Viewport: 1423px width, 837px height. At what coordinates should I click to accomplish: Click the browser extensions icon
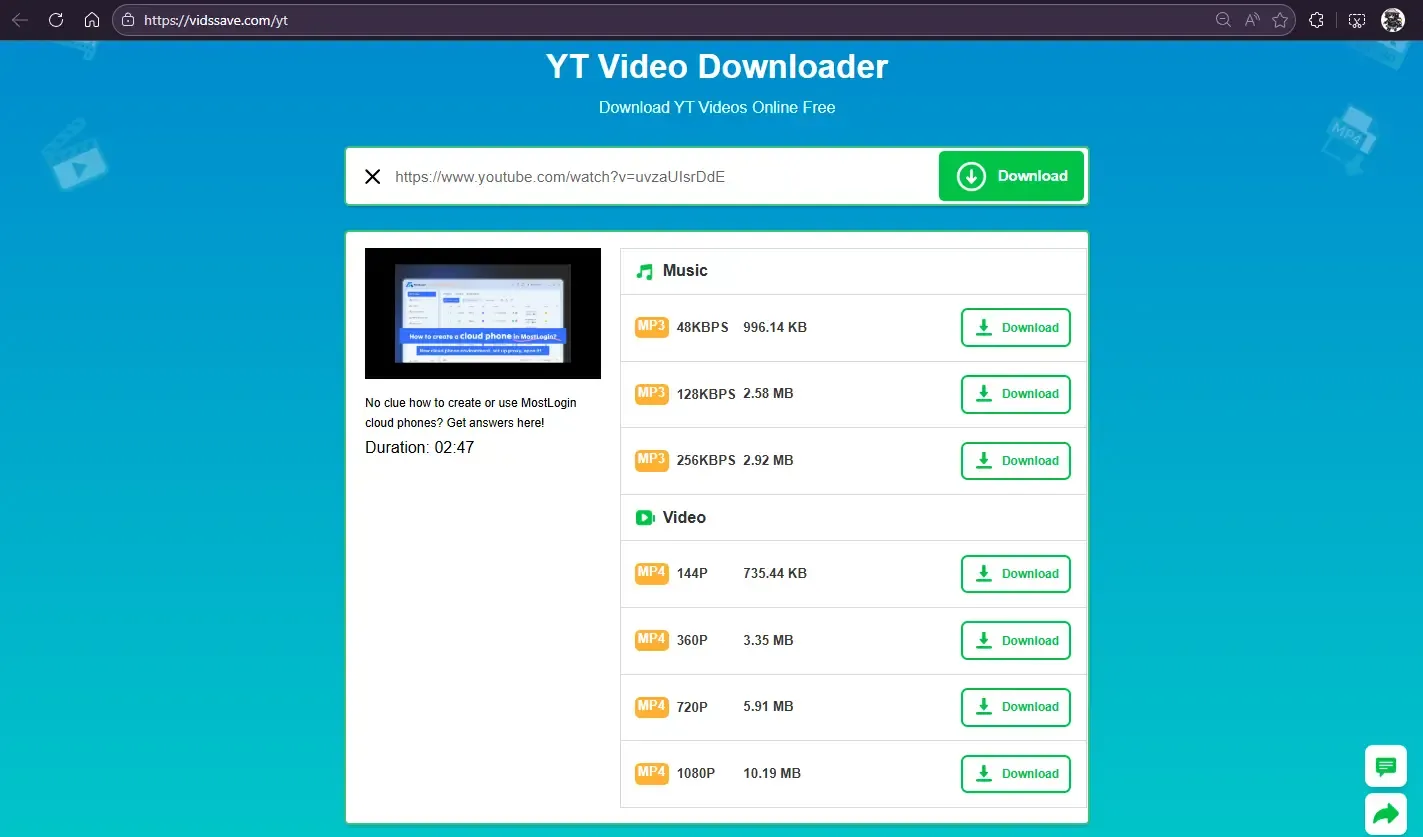pyautogui.click(x=1316, y=19)
